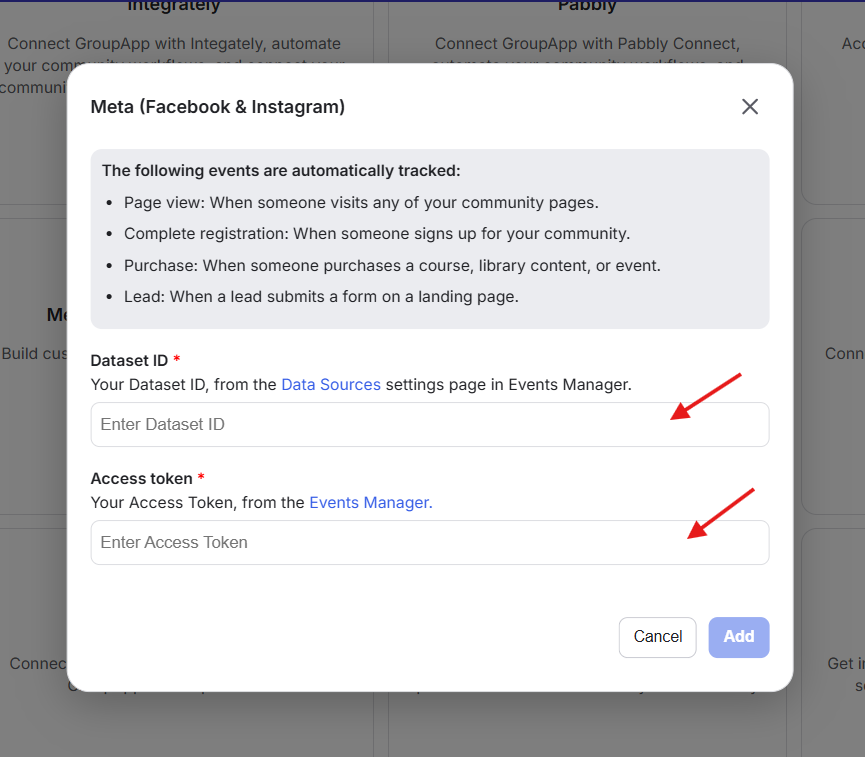Click the Access token label
The image size is (865, 757).
pos(141,478)
